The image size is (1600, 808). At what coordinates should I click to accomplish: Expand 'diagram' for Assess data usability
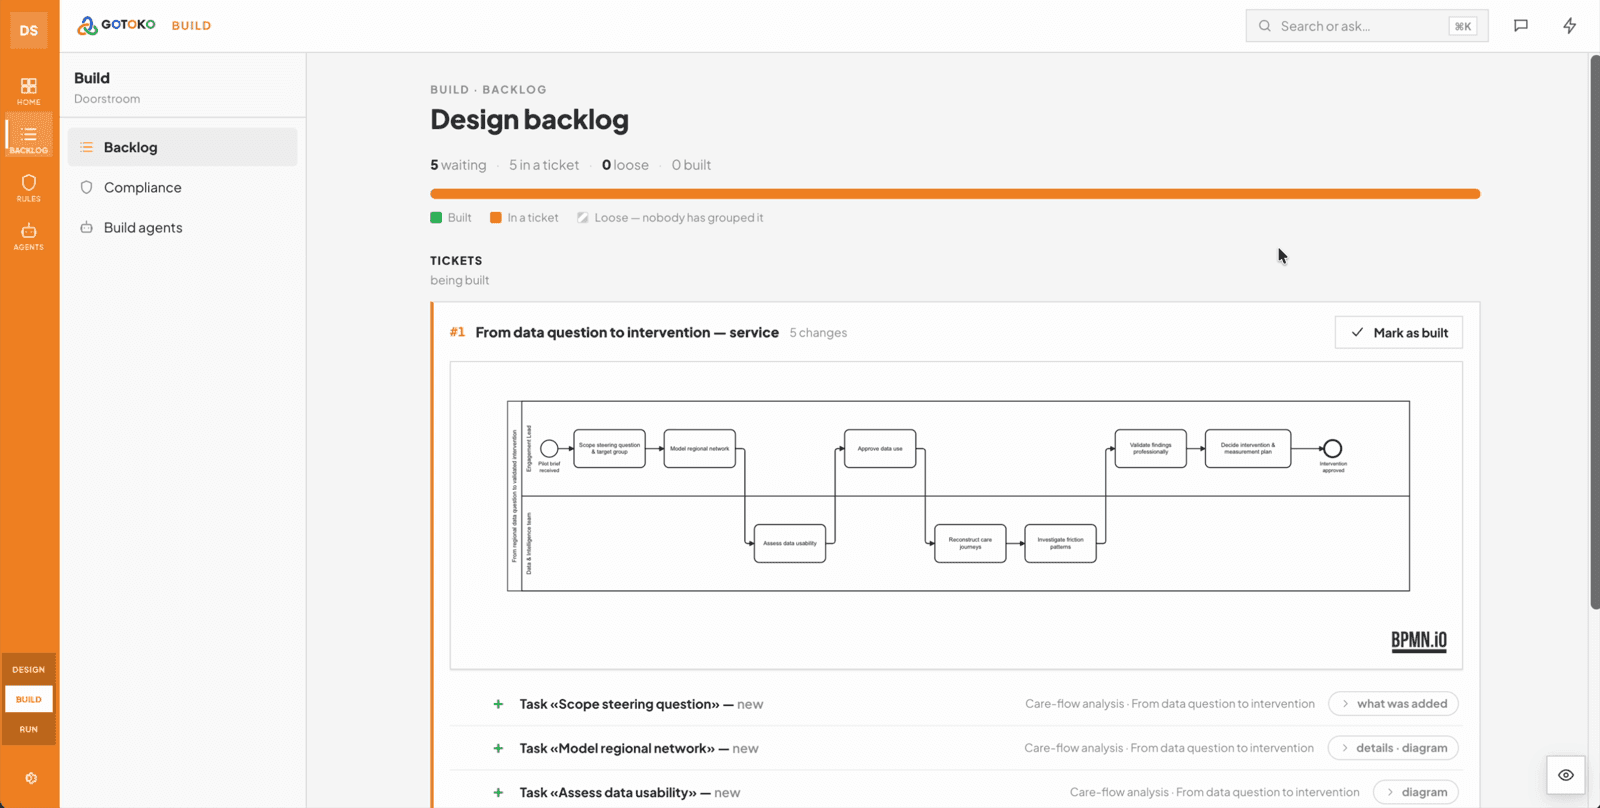[1416, 792]
